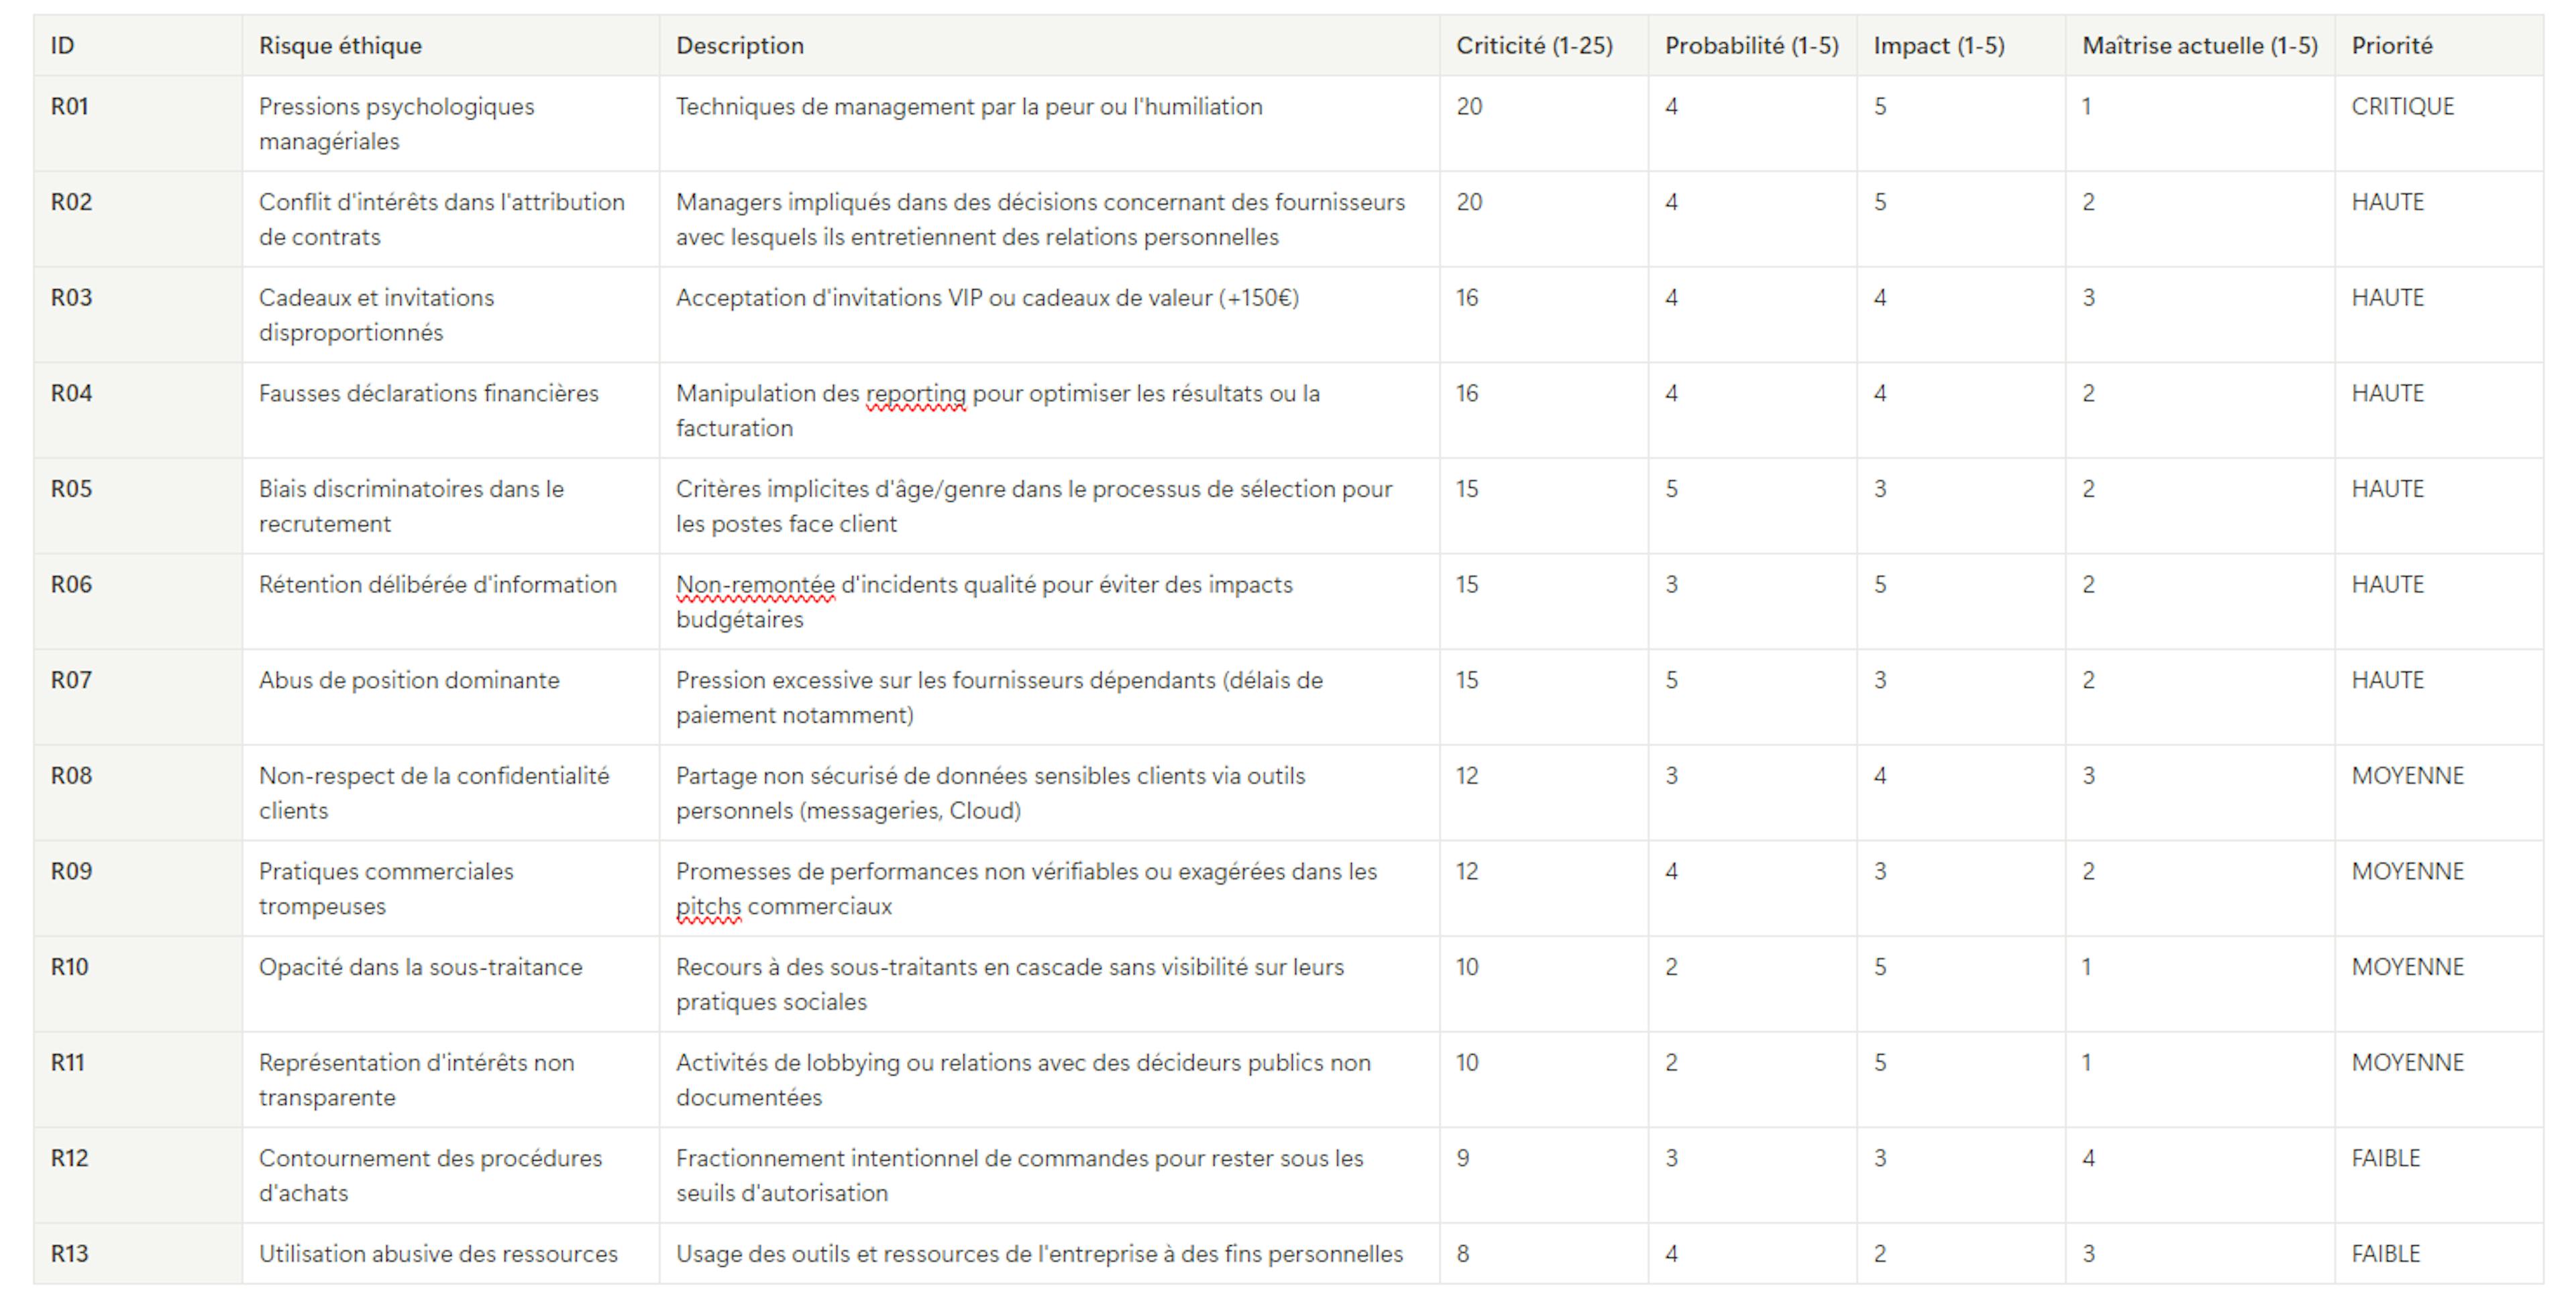Click 'Contournement des procédures d'achats' cell
Image resolution: width=2576 pixels, height=1309 pixels.
[x=450, y=1175]
